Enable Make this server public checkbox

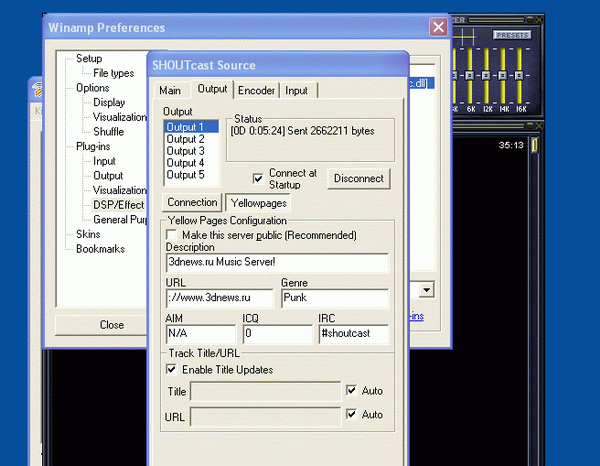[173, 235]
